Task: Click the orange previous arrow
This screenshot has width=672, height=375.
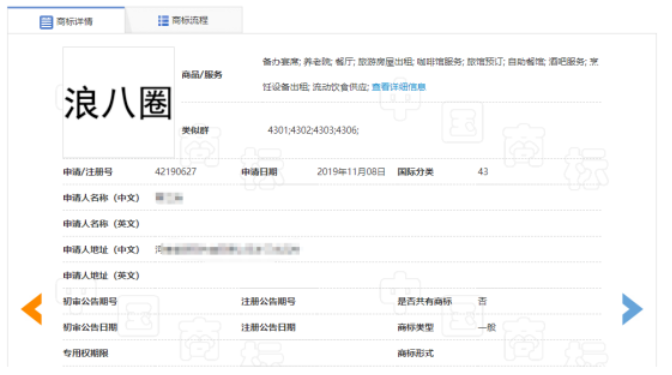Action: (32, 309)
